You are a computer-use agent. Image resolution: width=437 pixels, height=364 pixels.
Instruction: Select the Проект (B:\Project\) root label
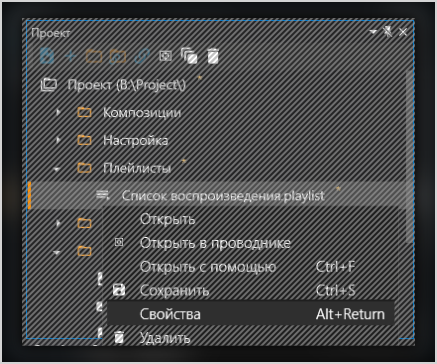(127, 85)
